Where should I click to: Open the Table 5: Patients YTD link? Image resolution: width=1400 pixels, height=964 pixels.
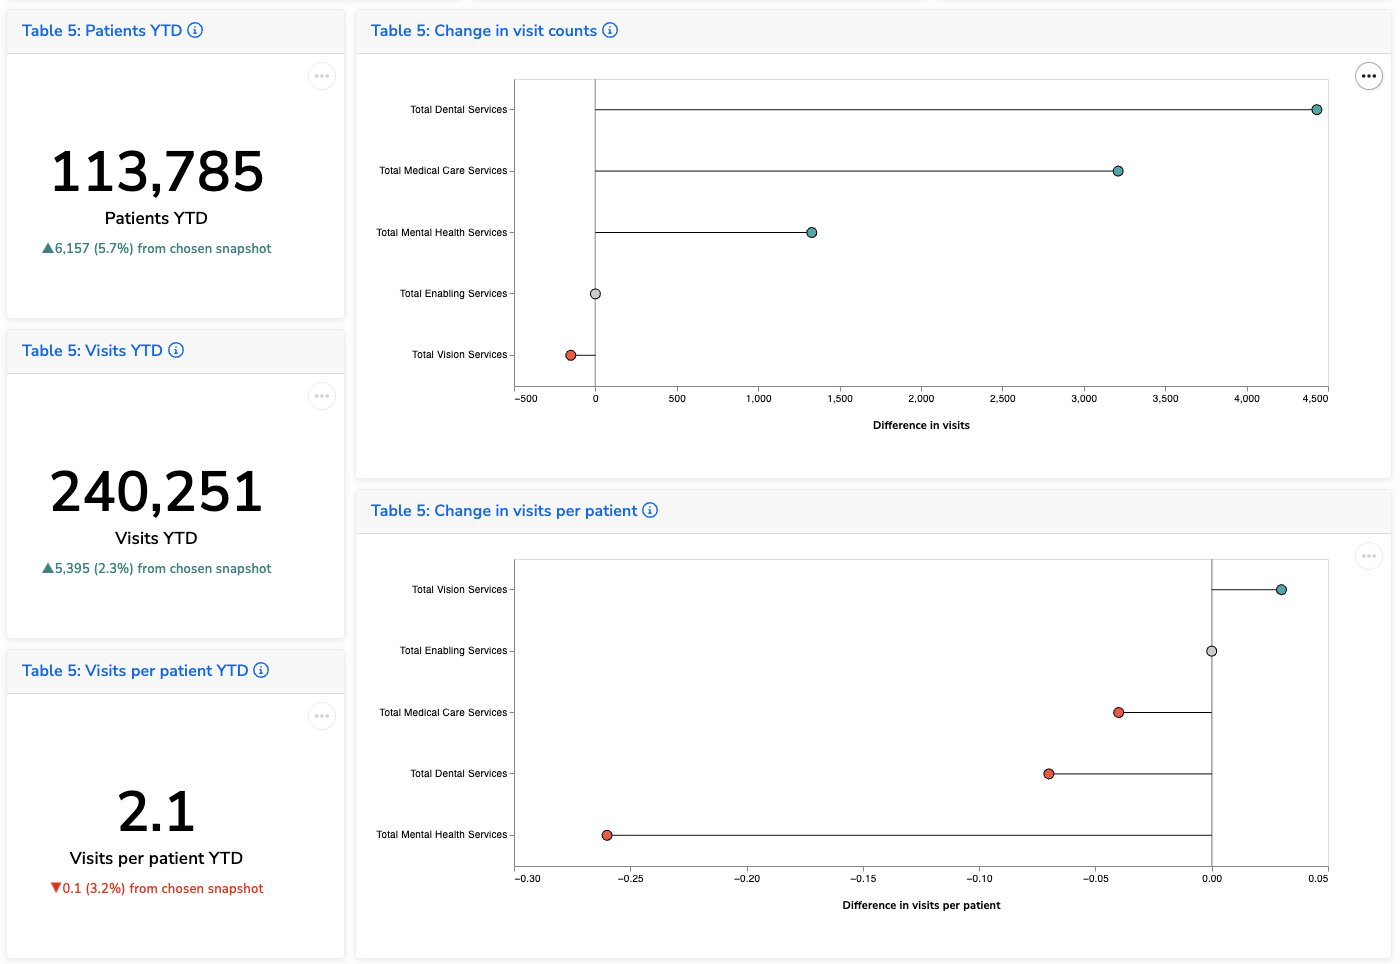102,31
